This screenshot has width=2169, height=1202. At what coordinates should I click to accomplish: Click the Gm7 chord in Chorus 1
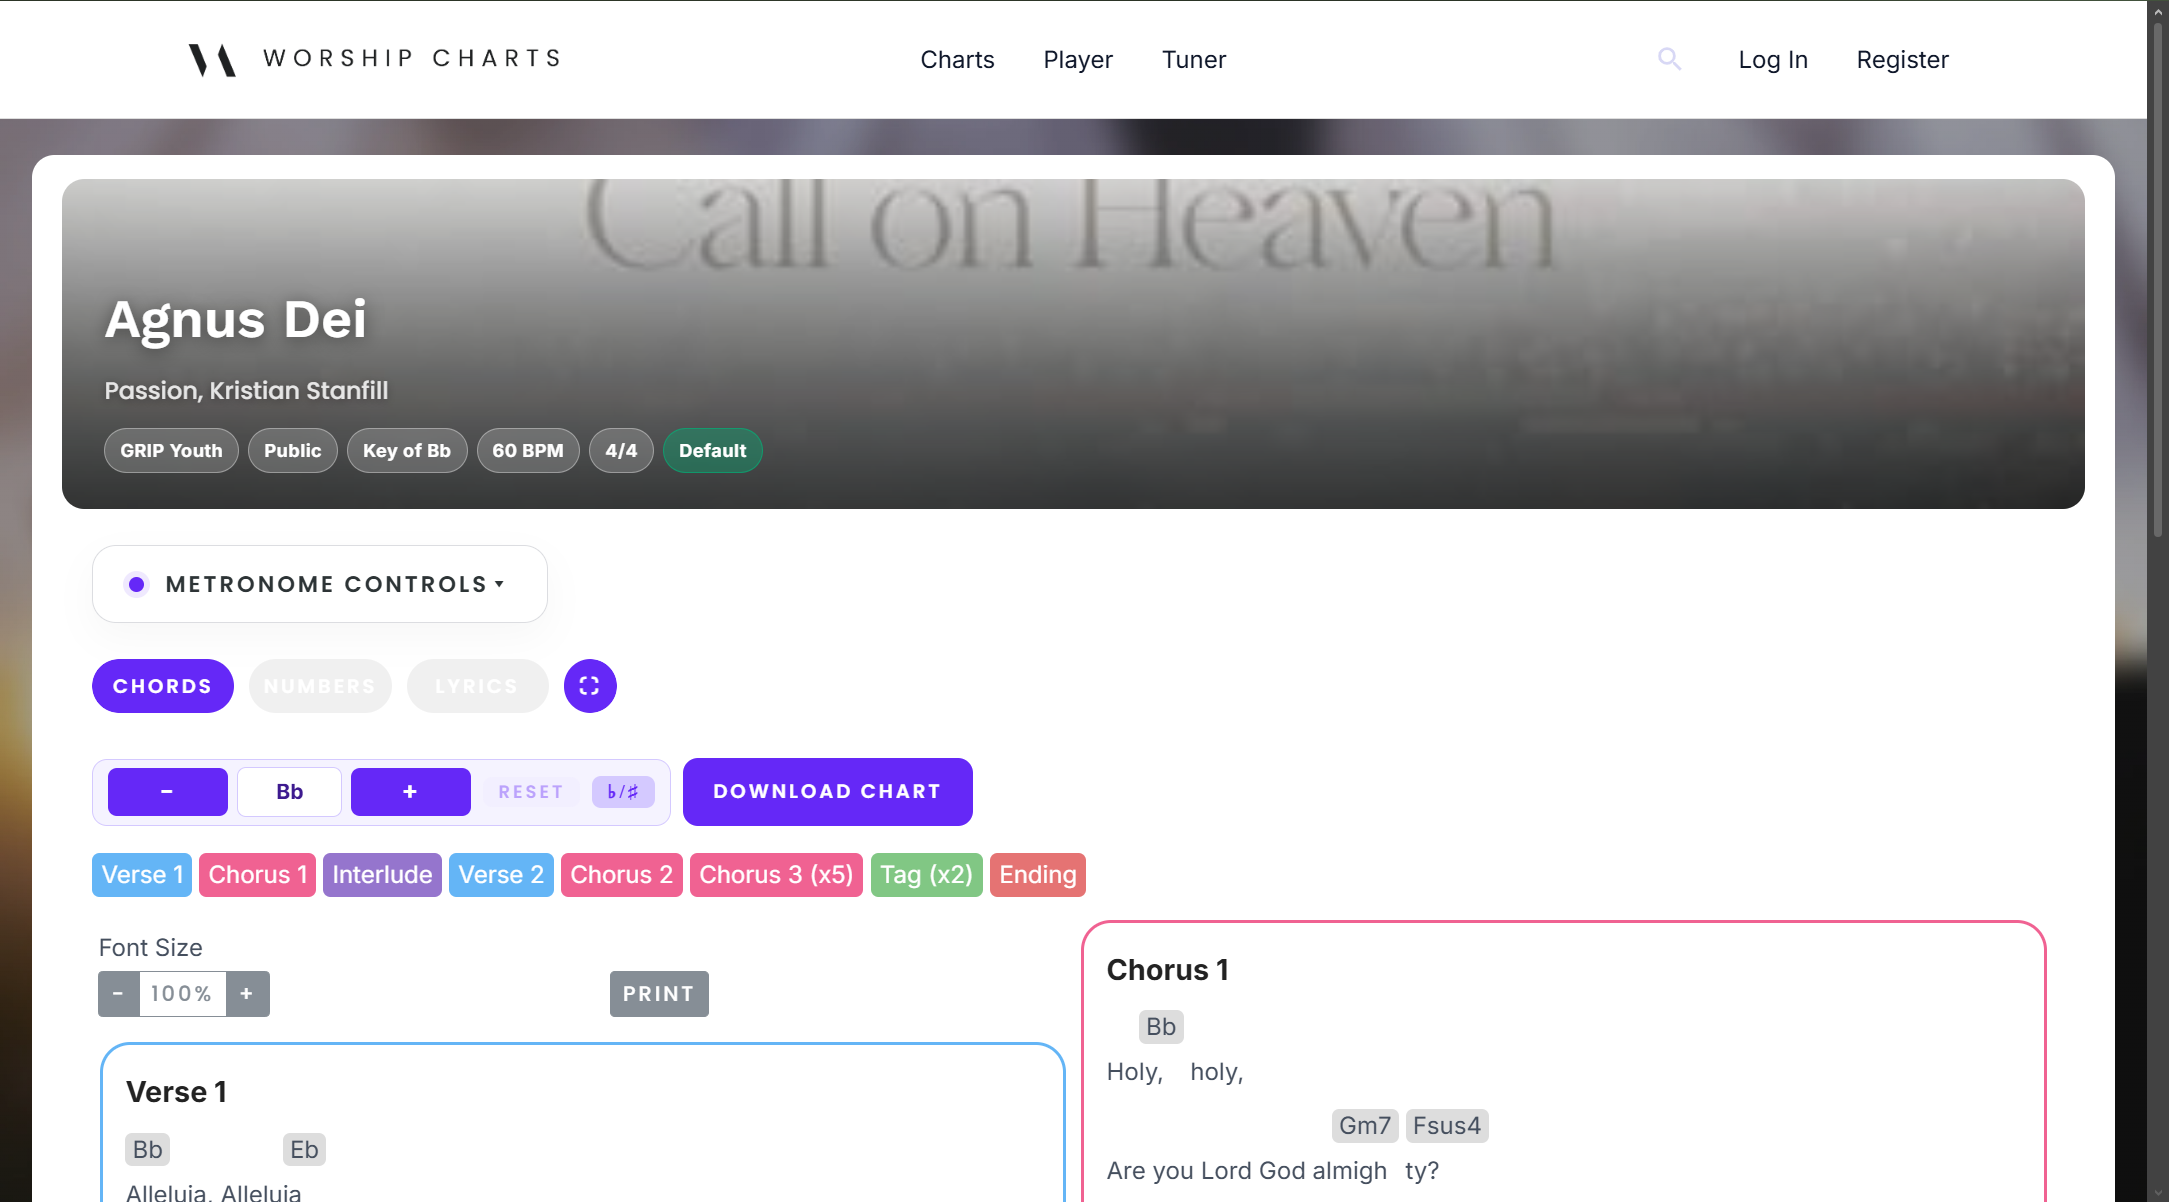1365,1126
